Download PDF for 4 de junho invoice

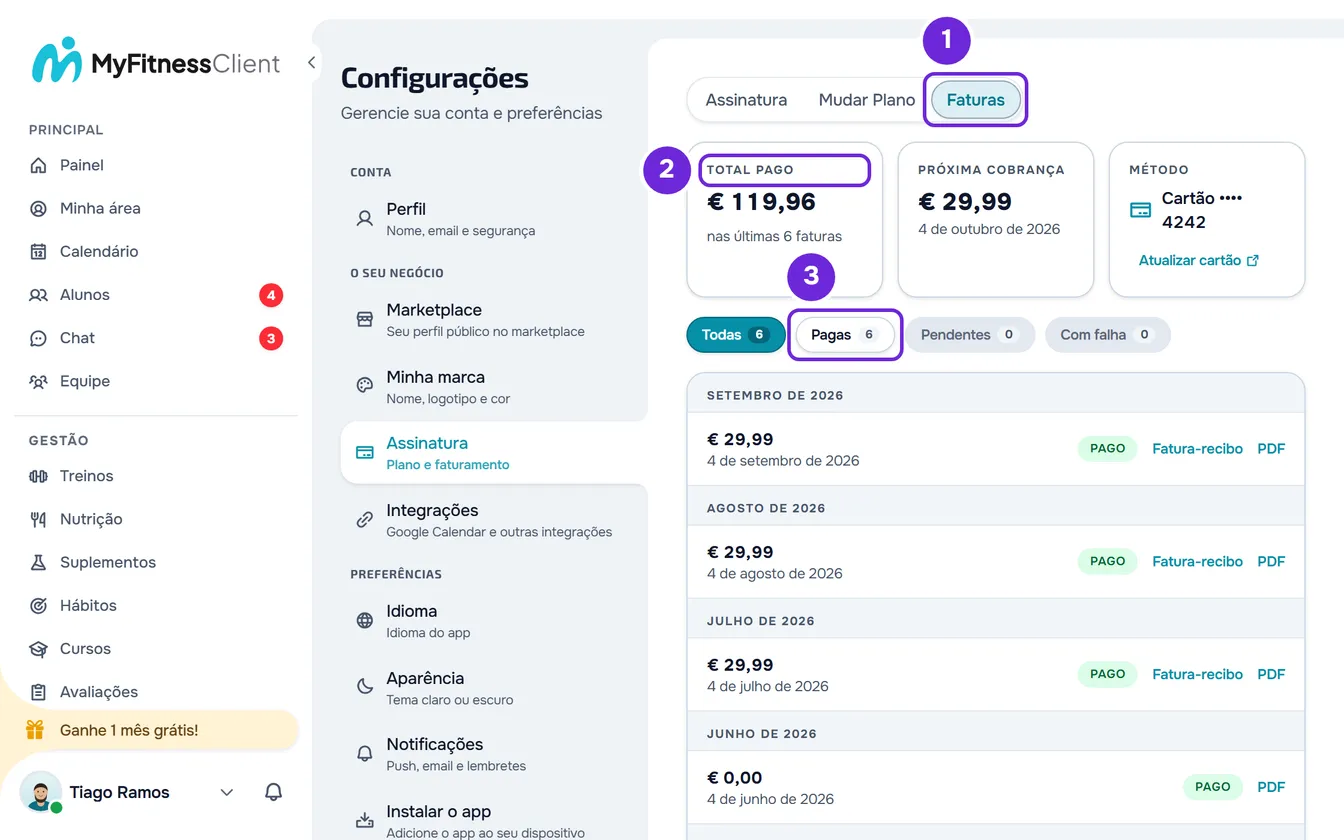click(x=1271, y=787)
